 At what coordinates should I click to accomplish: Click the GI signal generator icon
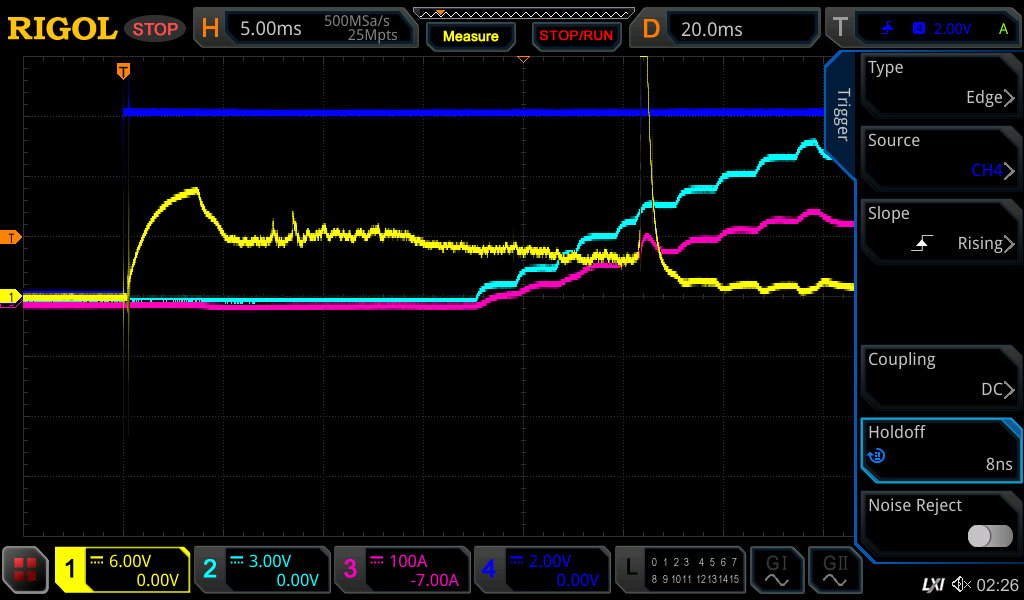coord(776,570)
